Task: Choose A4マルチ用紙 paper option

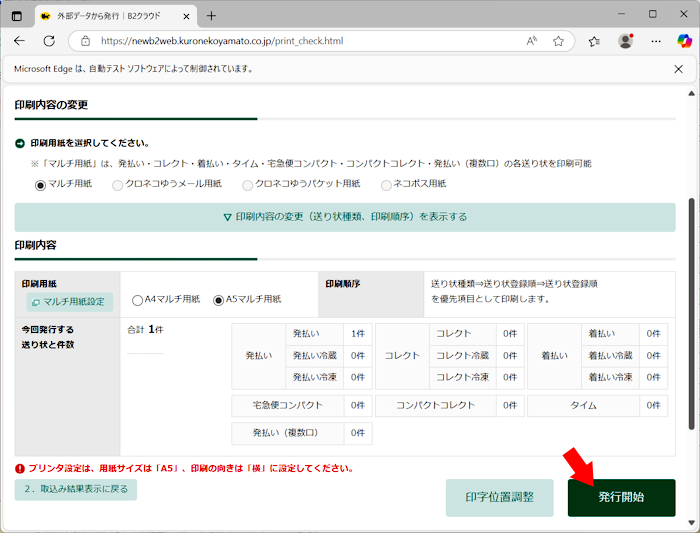Action: 138,300
